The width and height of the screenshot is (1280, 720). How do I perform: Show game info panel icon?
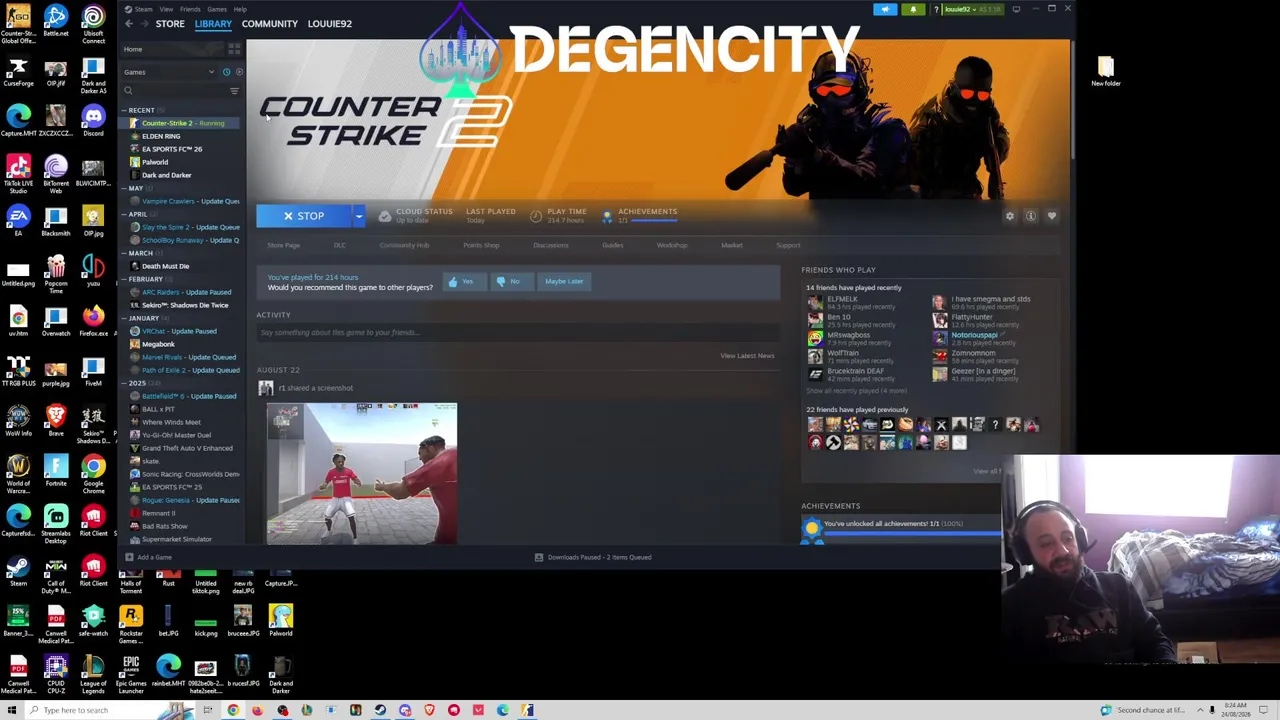1031,216
